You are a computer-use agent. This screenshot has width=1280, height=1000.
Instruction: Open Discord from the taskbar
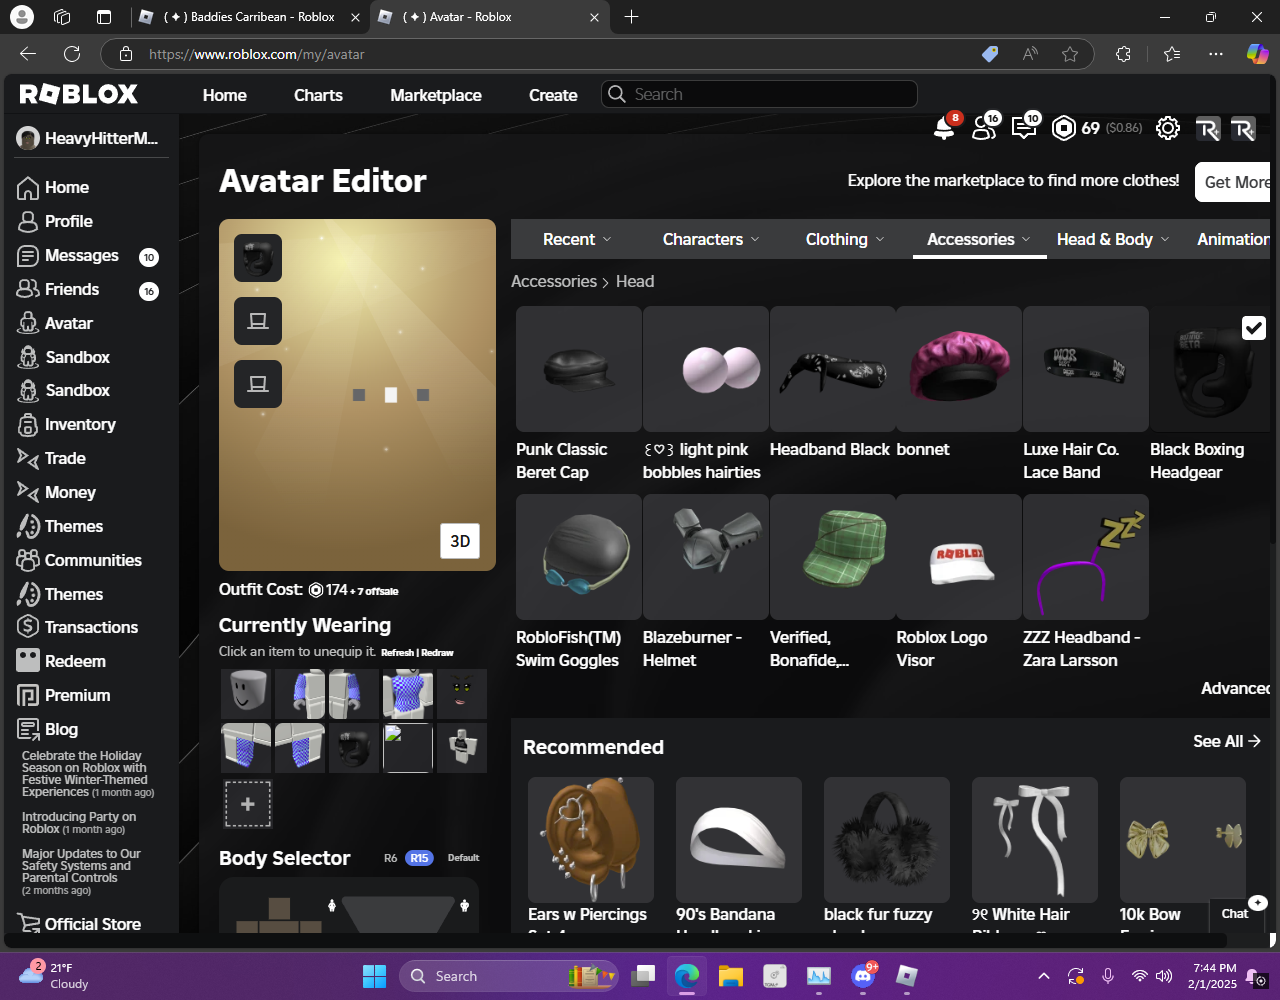click(862, 976)
